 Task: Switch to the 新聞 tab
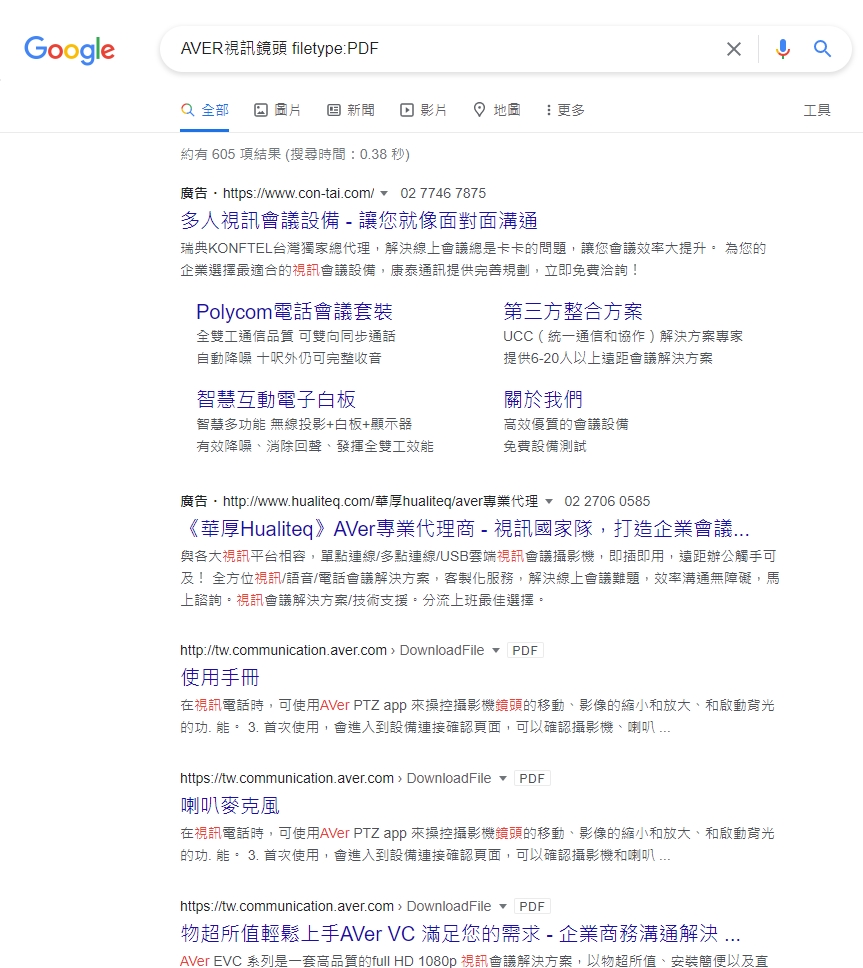[x=351, y=110]
